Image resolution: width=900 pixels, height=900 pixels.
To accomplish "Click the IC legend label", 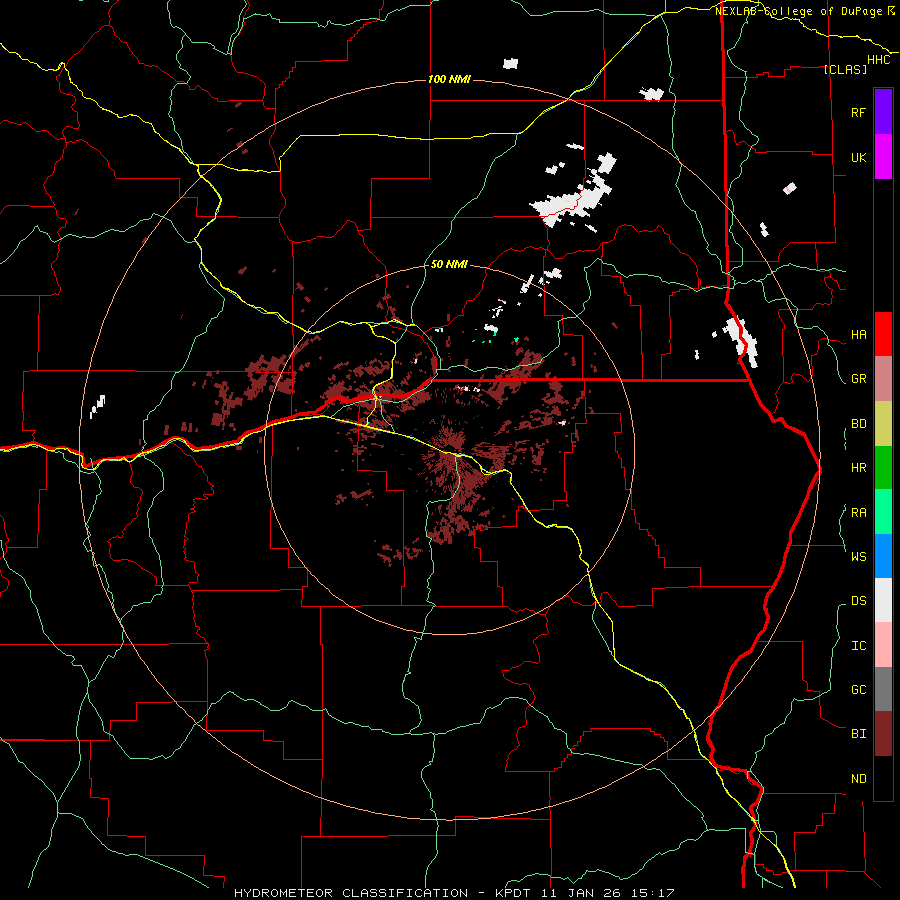I will tap(858, 646).
